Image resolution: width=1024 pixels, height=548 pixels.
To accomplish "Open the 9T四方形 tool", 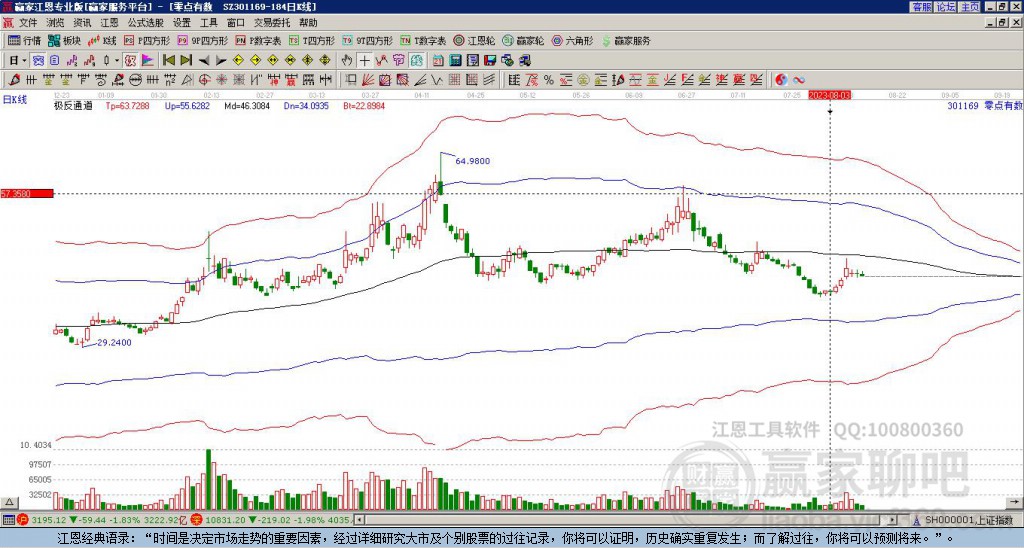I will click(x=368, y=40).
